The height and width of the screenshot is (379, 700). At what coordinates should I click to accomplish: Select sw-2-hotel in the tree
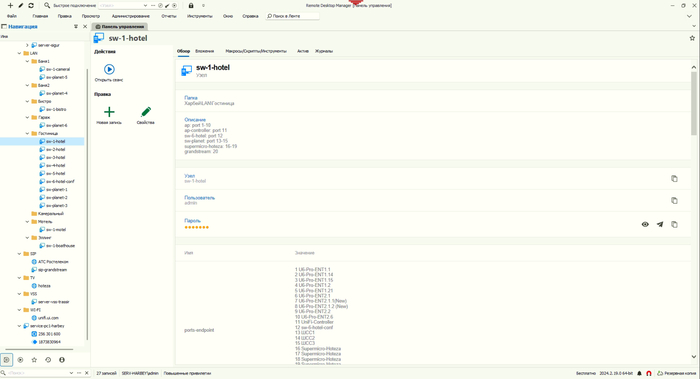(55, 150)
